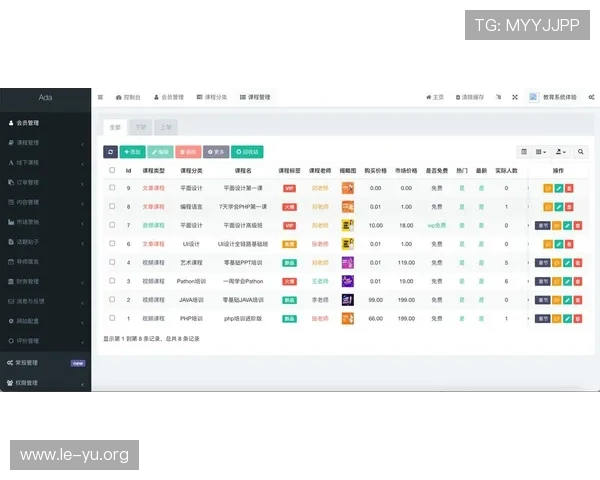This screenshot has height=480, width=600.
Task: Open the columns dropdown in table toolbar
Action: (541, 152)
